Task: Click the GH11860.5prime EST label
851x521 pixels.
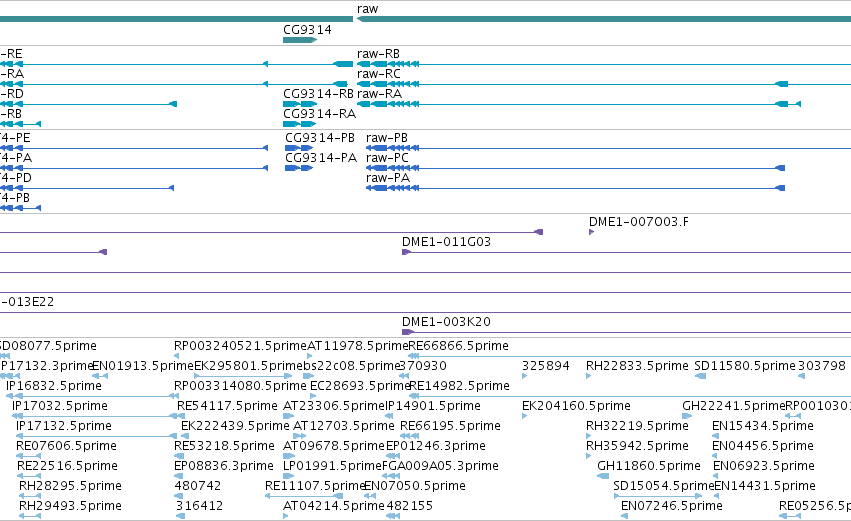Action: tap(649, 466)
